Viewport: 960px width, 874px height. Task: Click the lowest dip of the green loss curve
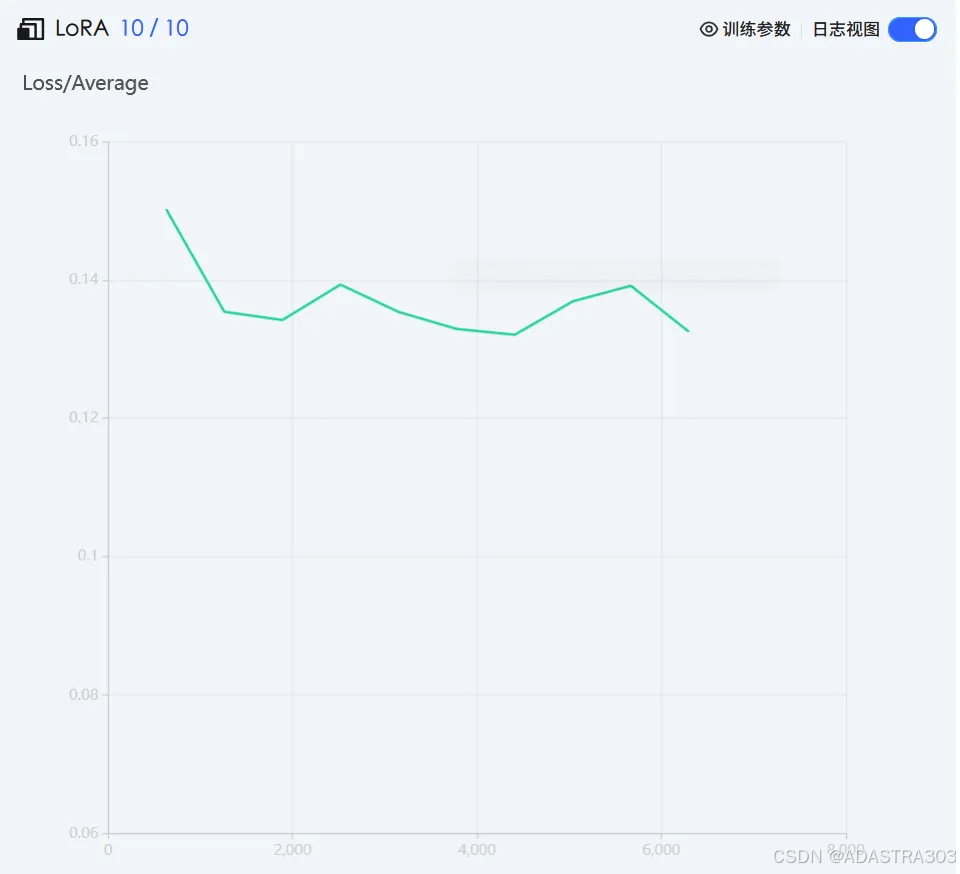click(515, 333)
